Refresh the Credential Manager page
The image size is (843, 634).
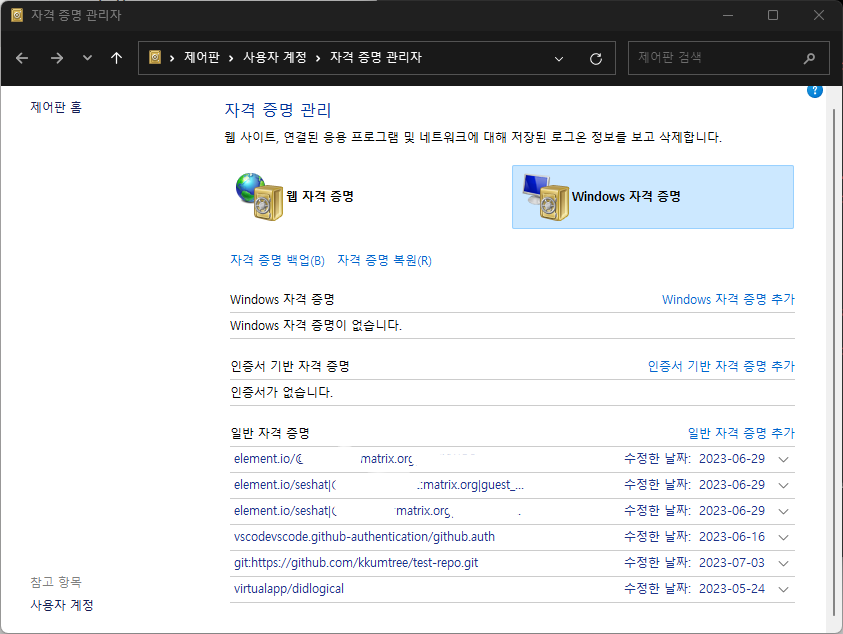(596, 59)
